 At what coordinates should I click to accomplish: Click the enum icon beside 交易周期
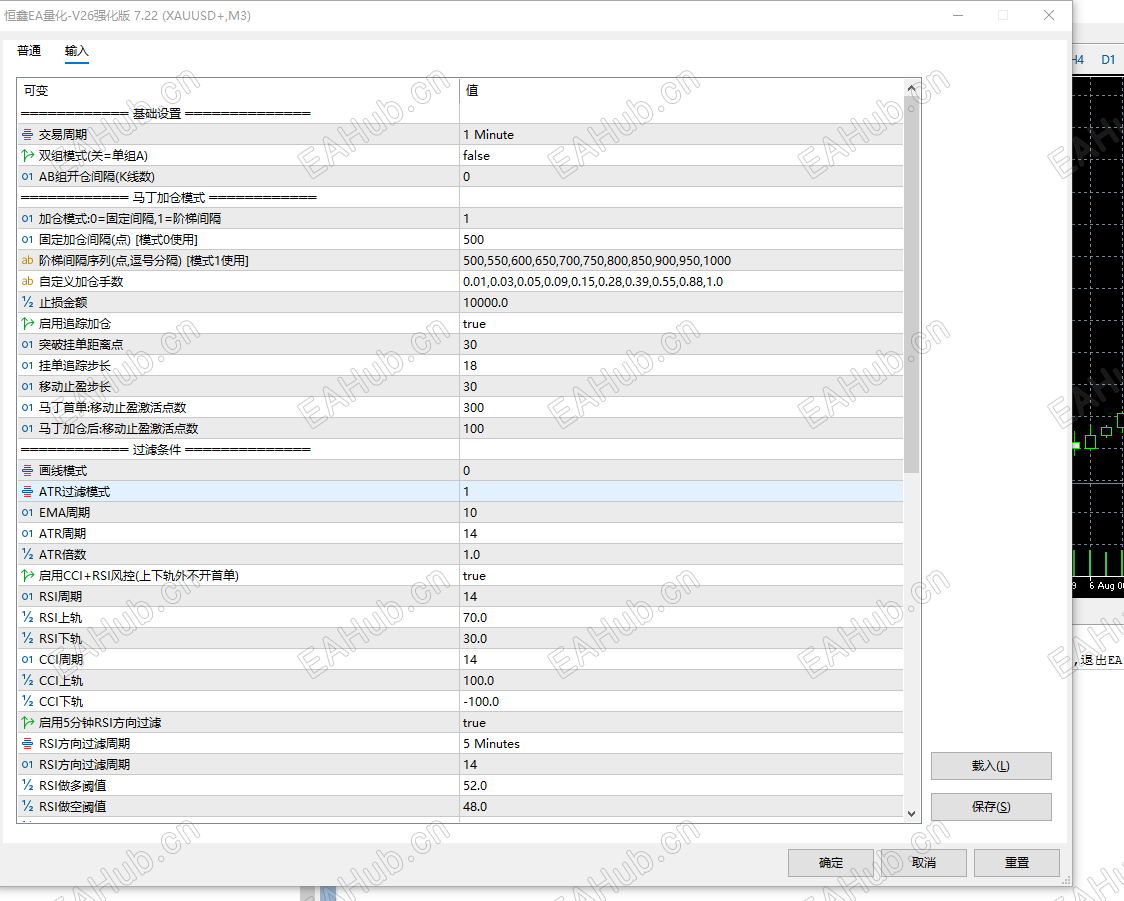tap(27, 135)
